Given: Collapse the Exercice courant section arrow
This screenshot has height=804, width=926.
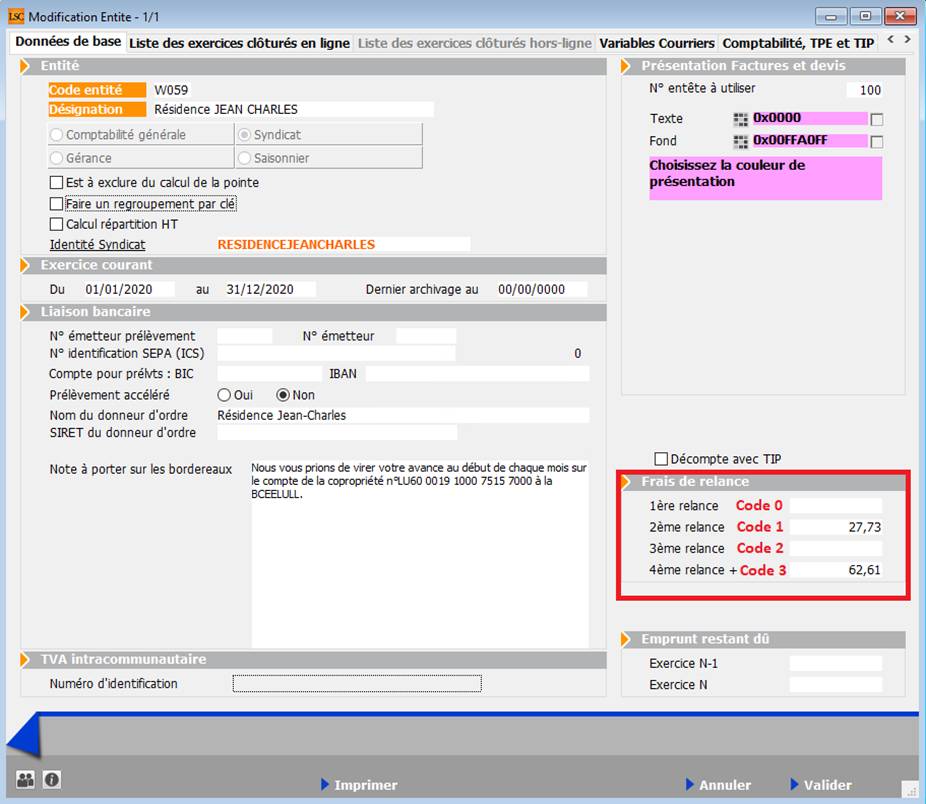Looking at the screenshot, I should coord(25,265).
